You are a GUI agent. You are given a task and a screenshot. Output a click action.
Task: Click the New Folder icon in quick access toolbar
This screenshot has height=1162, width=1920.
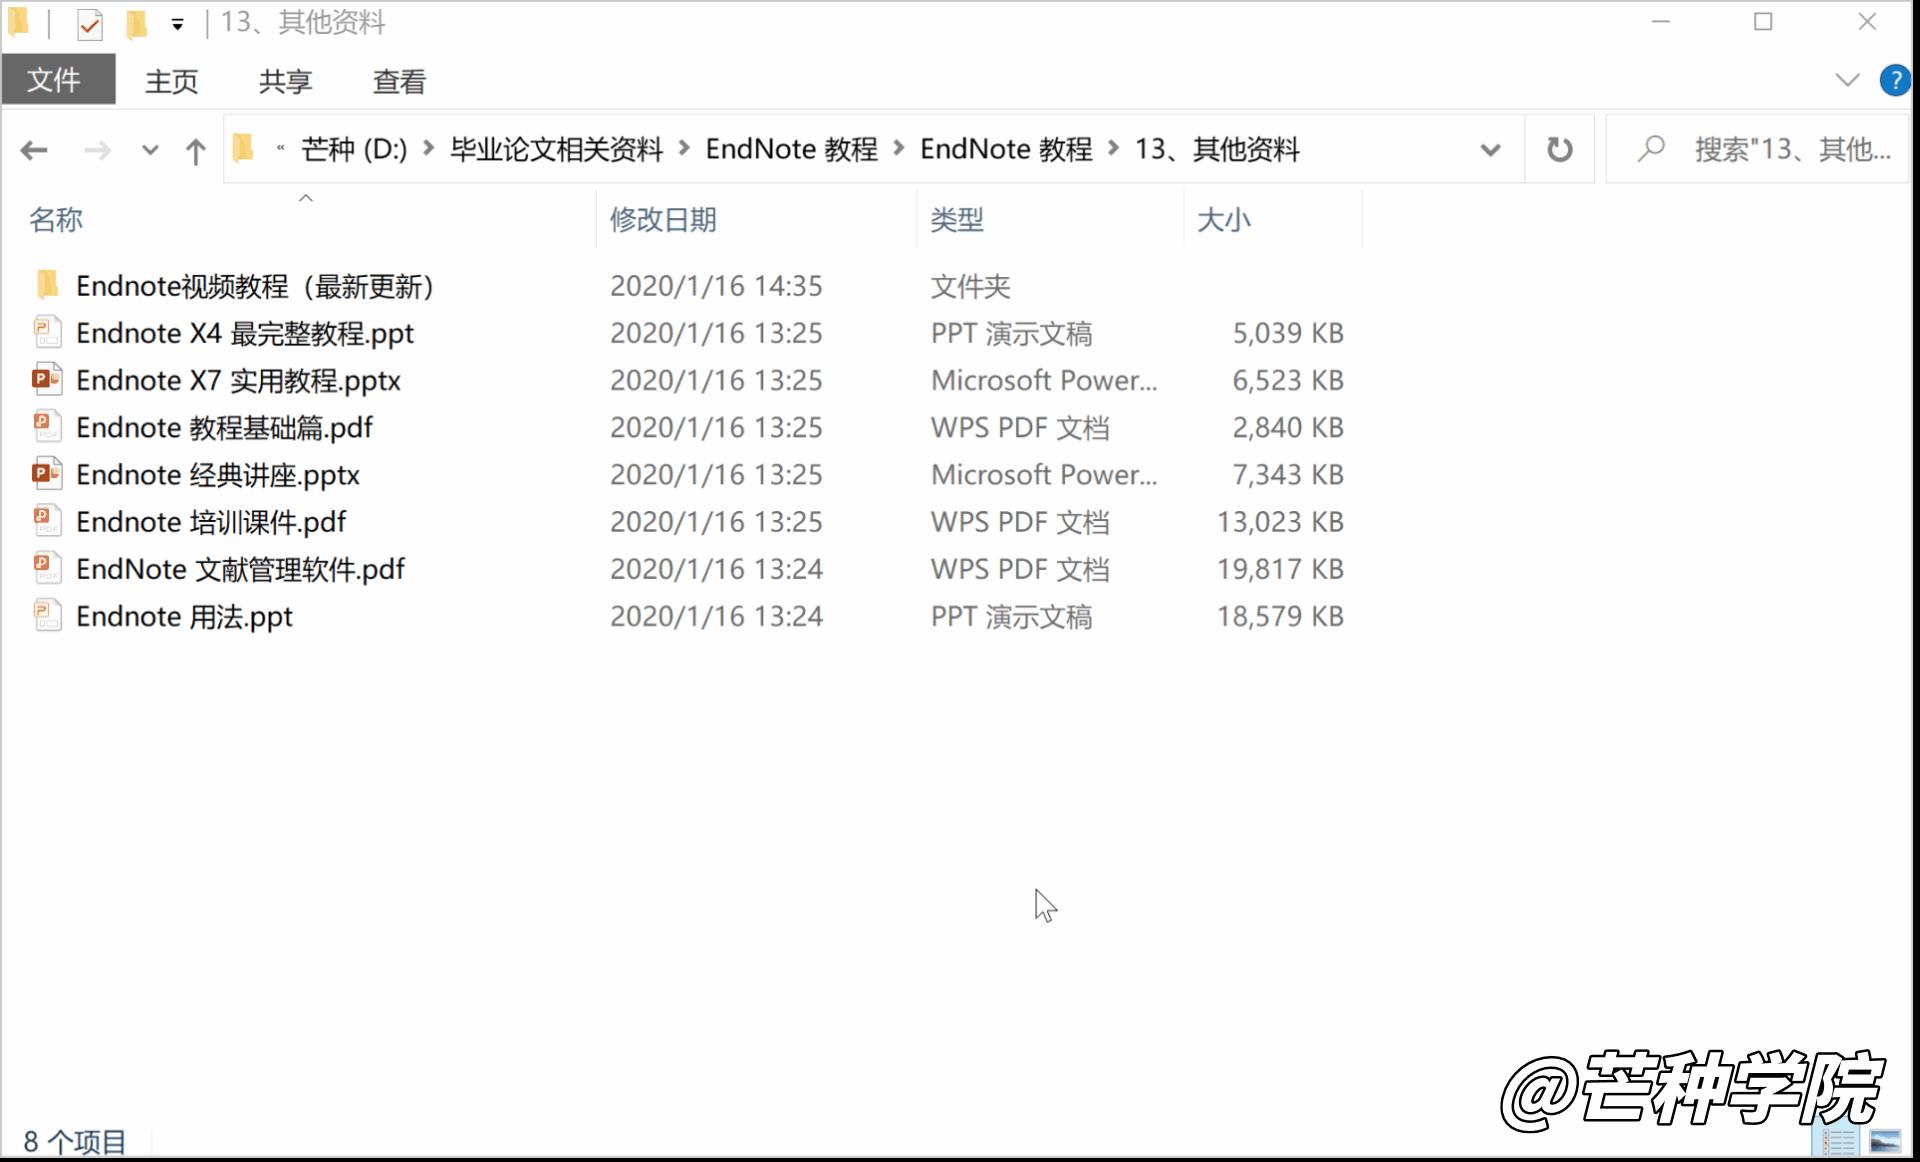coord(137,23)
